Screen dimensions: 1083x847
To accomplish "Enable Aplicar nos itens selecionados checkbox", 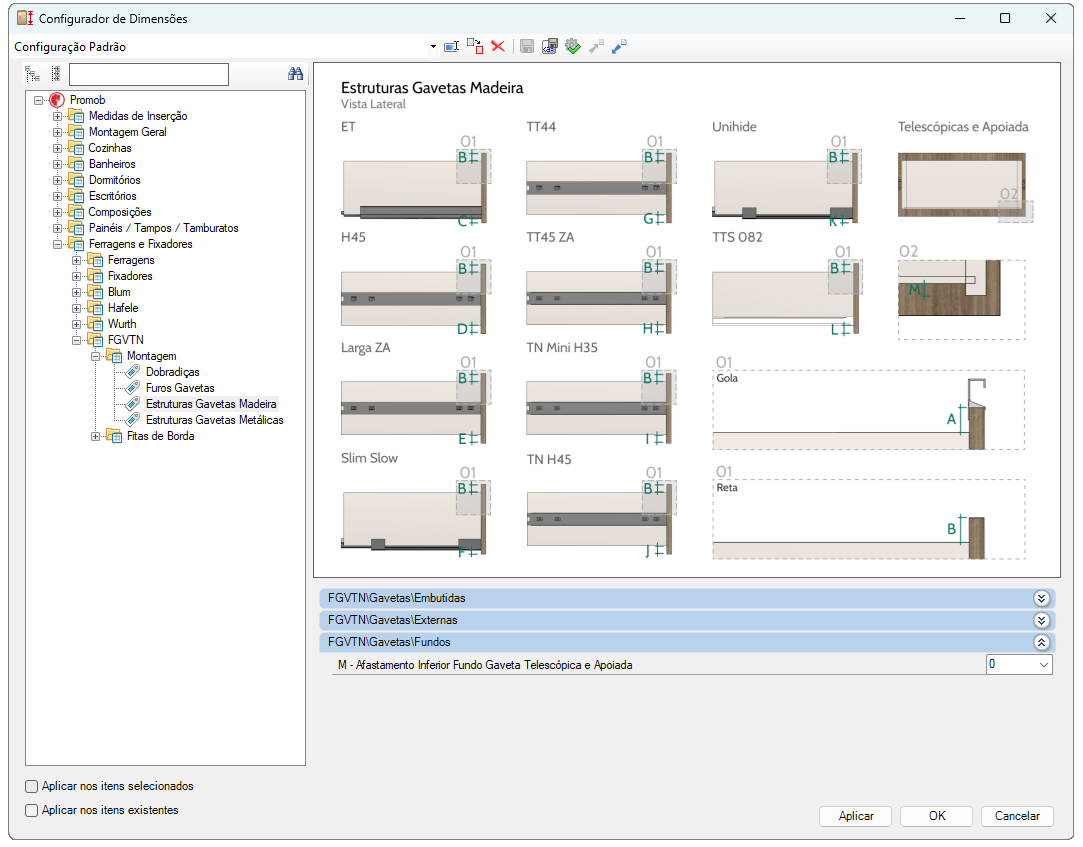I will (32, 787).
